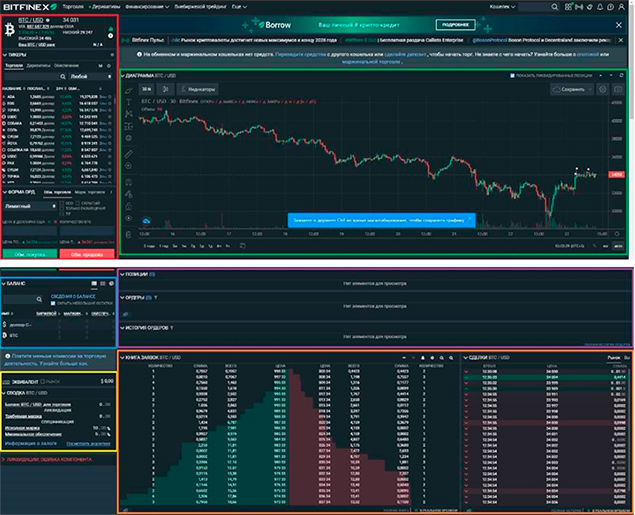This screenshot has height=515, width=635.
Task: Expand the Кошелек dropdown in header
Action: [502, 7]
